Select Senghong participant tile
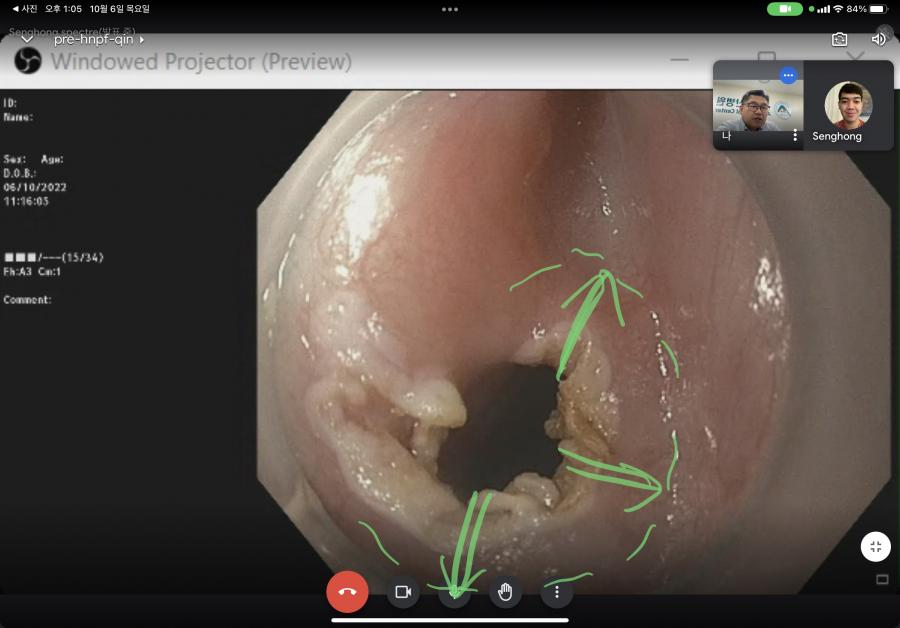Screen dimensions: 900x628 [848, 106]
